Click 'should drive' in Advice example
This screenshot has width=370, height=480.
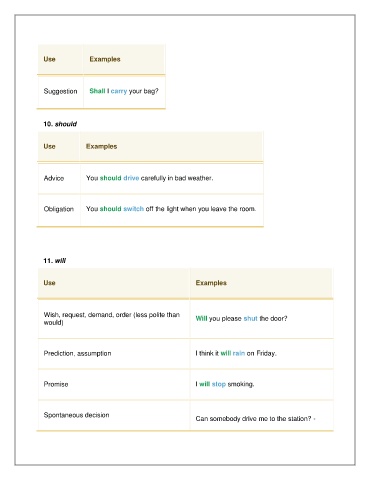119,178
